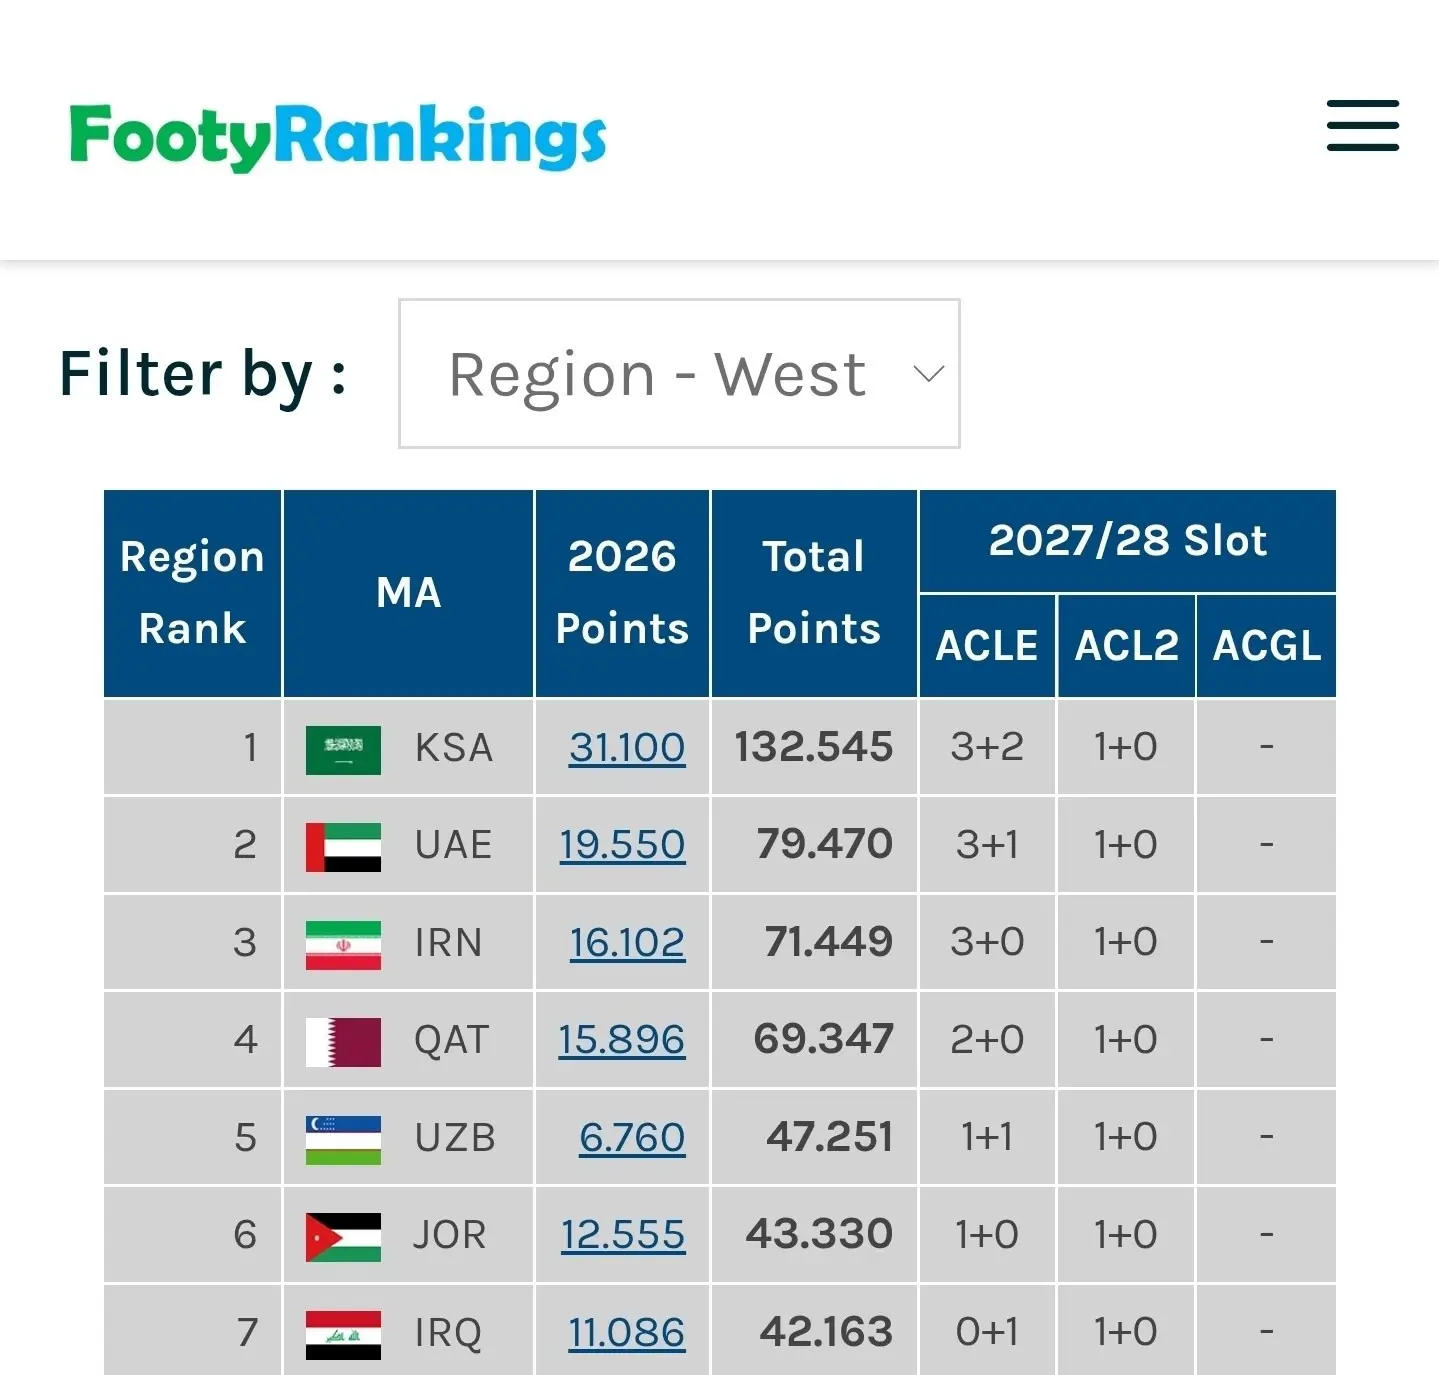Click the Total Points column header
Image resolution: width=1439 pixels, height=1375 pixels.
814,593
